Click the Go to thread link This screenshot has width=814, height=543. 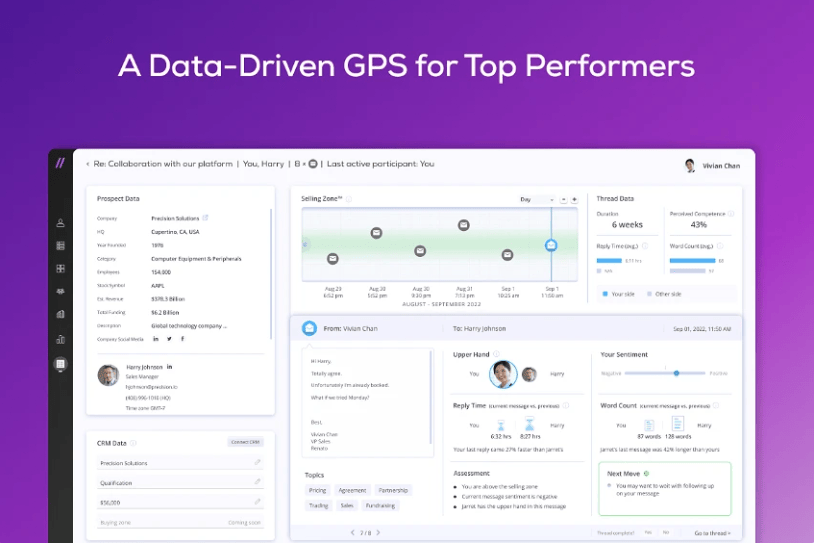(x=712, y=532)
